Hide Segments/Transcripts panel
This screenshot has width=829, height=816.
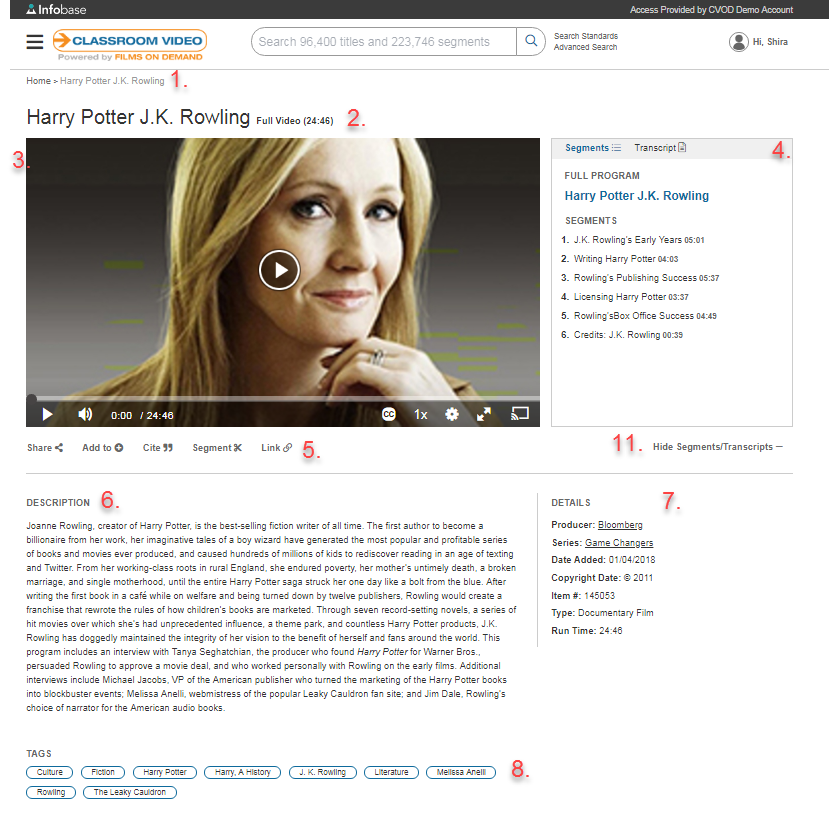[x=717, y=447]
